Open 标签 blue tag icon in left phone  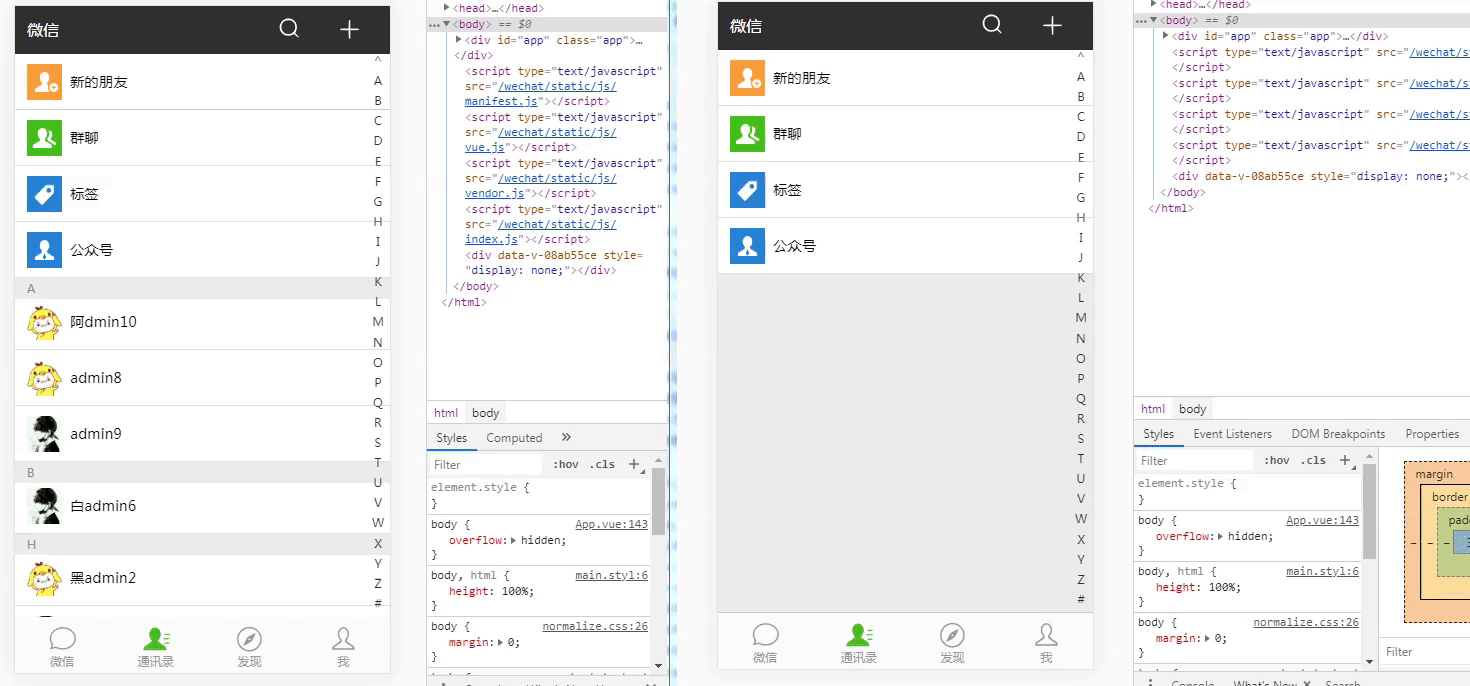(x=45, y=194)
